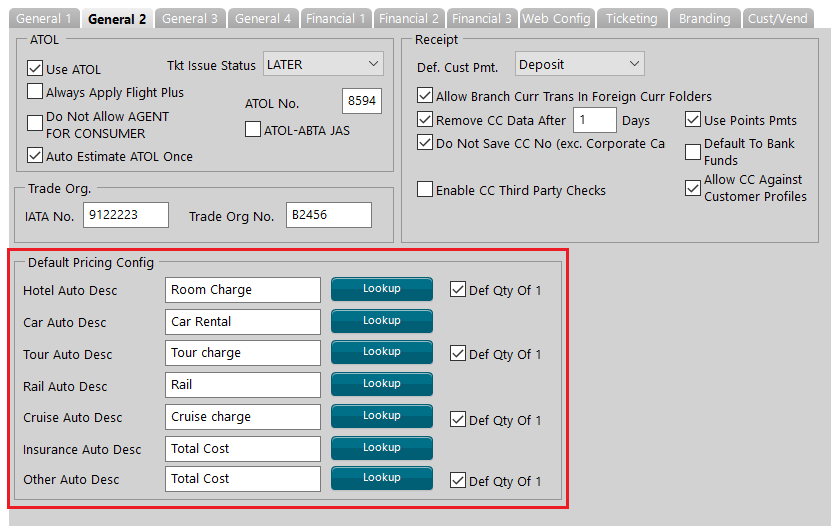836x526 pixels.
Task: Click the active General 2 tab
Action: coord(117,19)
